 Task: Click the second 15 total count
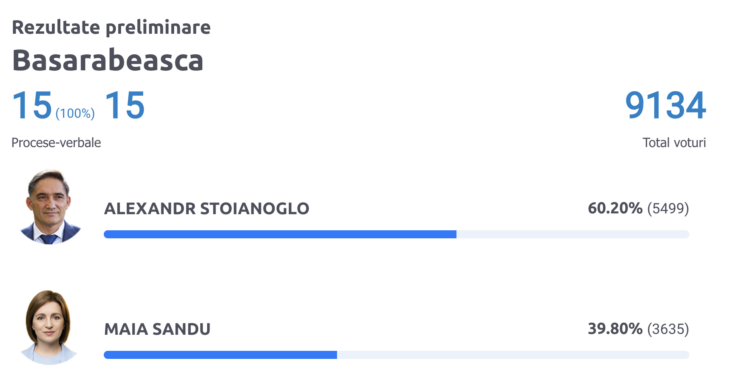[125, 105]
